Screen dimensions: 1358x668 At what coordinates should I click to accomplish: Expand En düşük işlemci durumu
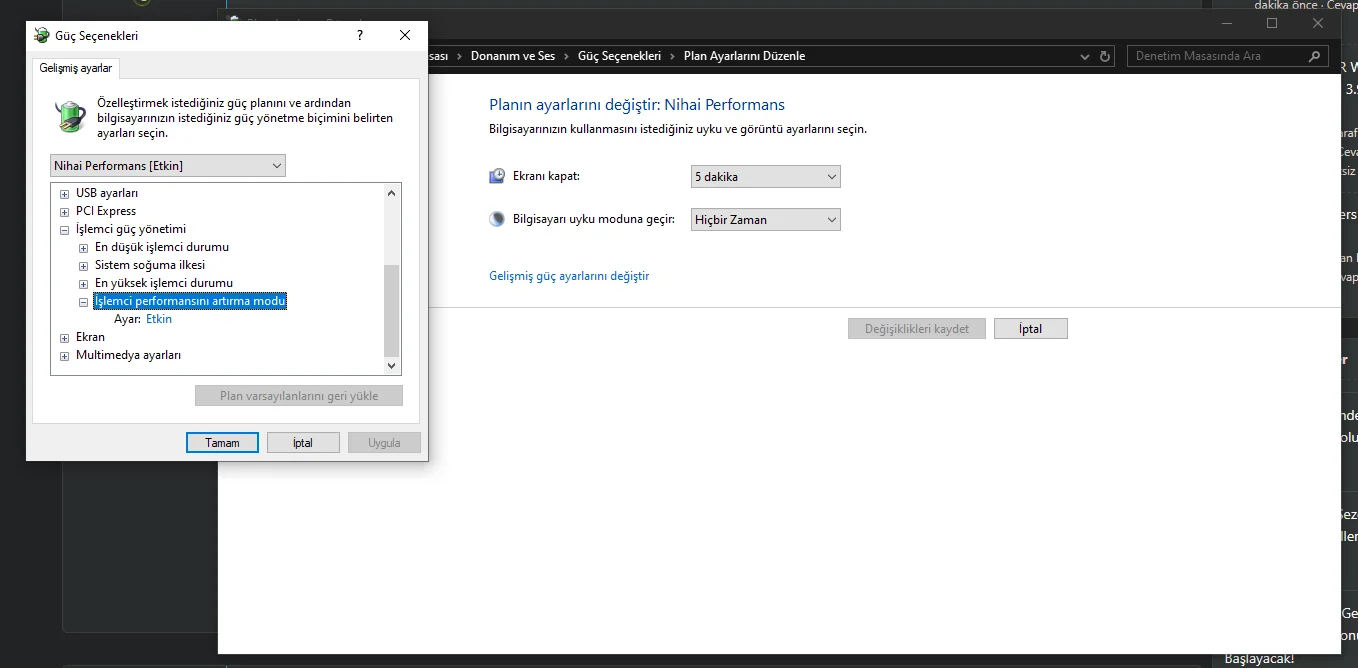[84, 247]
